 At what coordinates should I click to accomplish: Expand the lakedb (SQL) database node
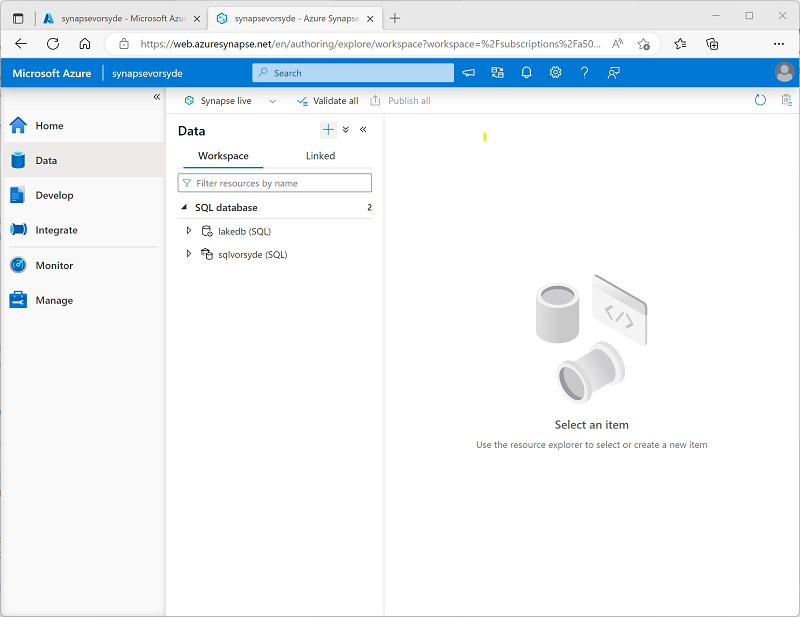(189, 231)
